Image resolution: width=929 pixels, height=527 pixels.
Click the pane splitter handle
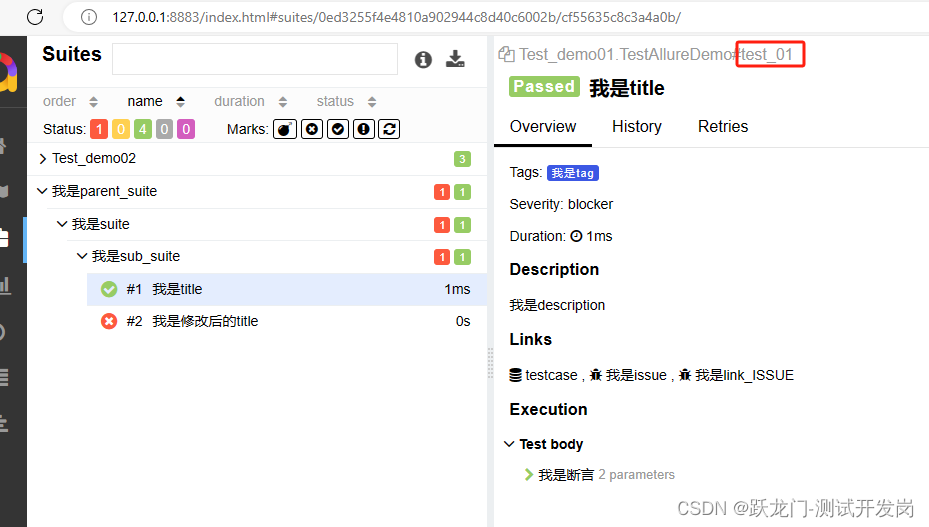(490, 363)
